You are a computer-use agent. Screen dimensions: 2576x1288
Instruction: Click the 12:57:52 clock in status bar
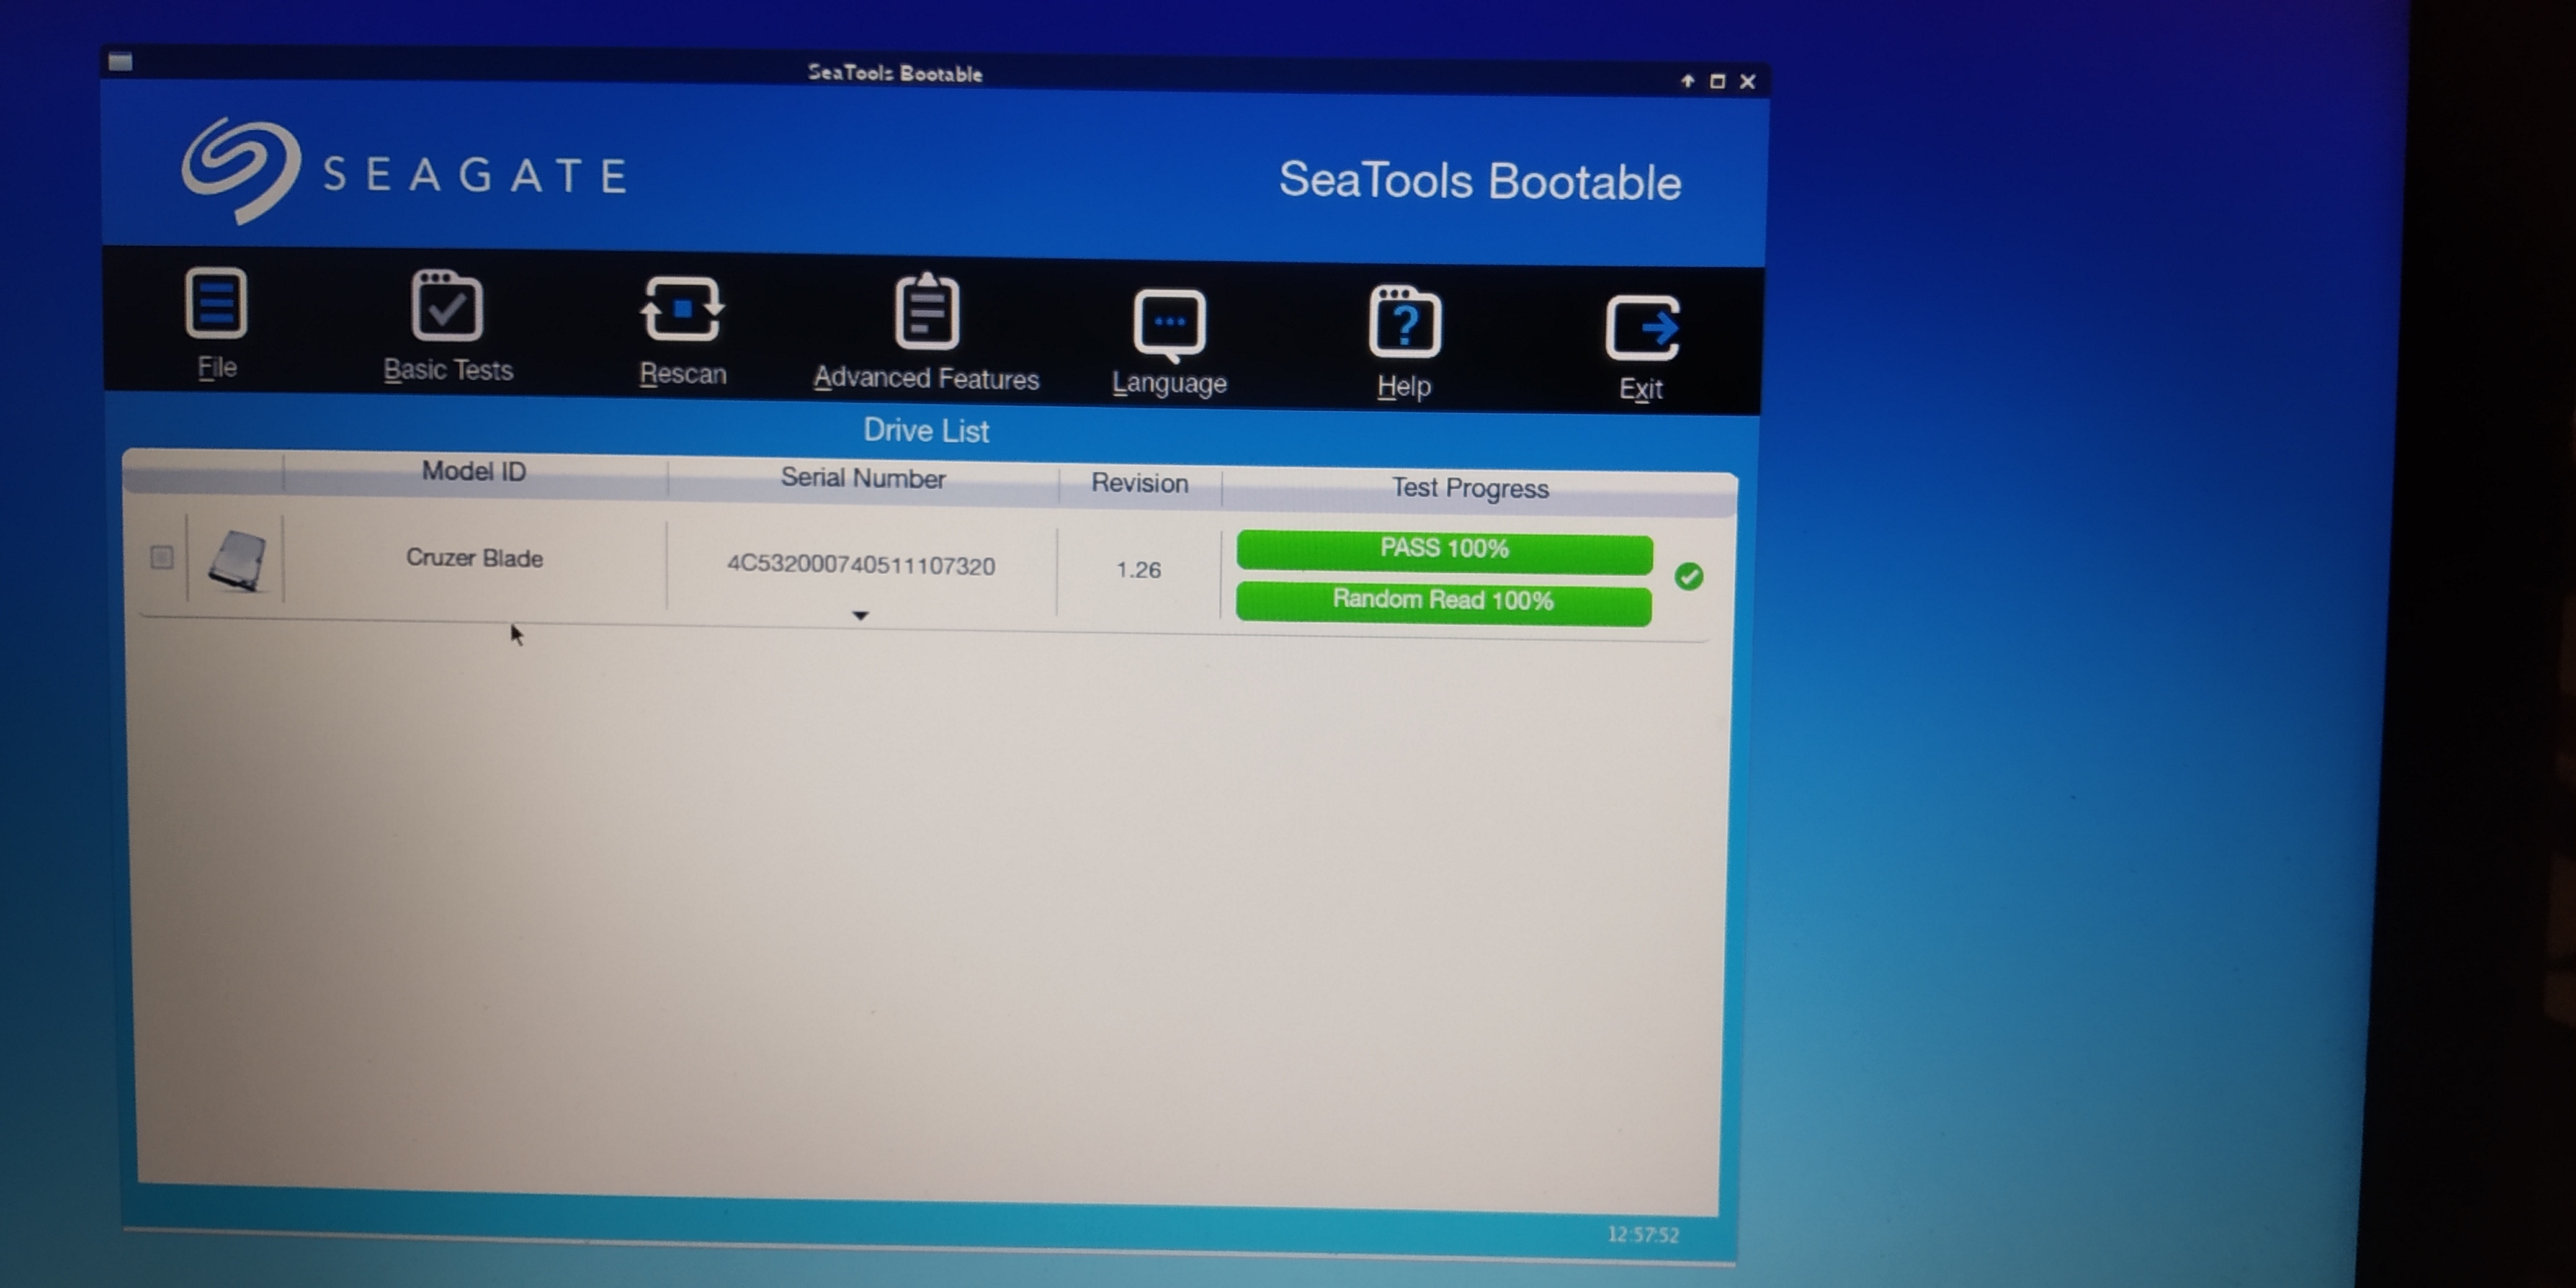pyautogui.click(x=1643, y=1235)
